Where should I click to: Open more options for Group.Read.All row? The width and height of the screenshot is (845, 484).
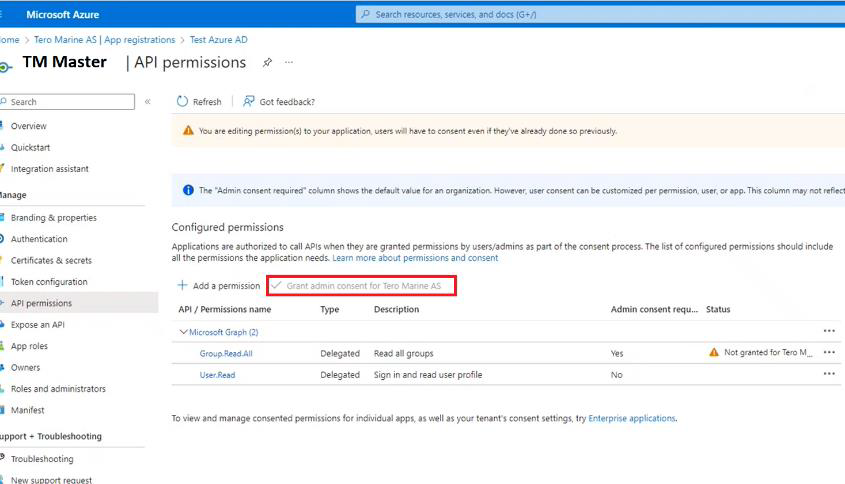[828, 352]
